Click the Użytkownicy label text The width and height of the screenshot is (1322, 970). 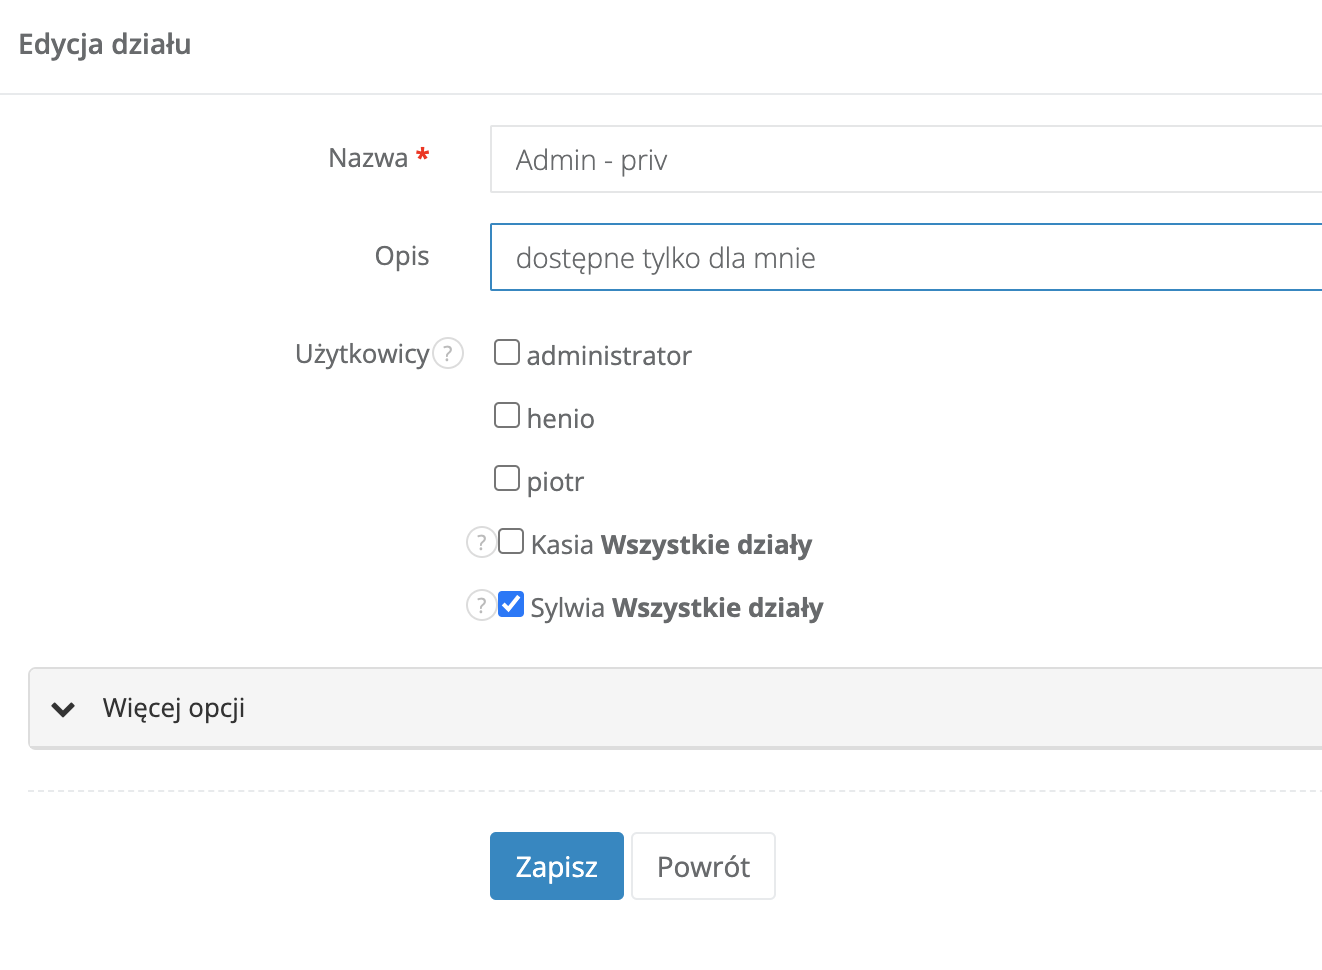[362, 354]
